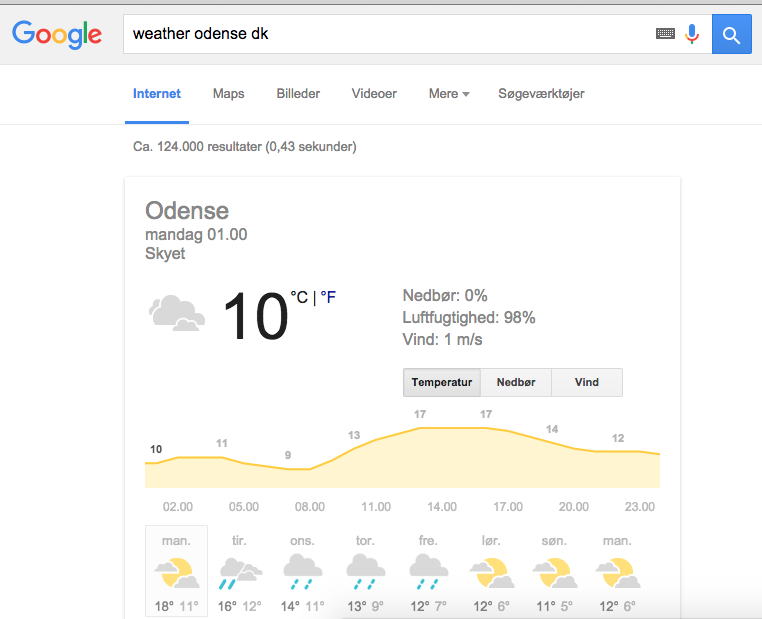This screenshot has width=762, height=619.
Task: Activate voice search microphone icon
Action: click(x=692, y=34)
